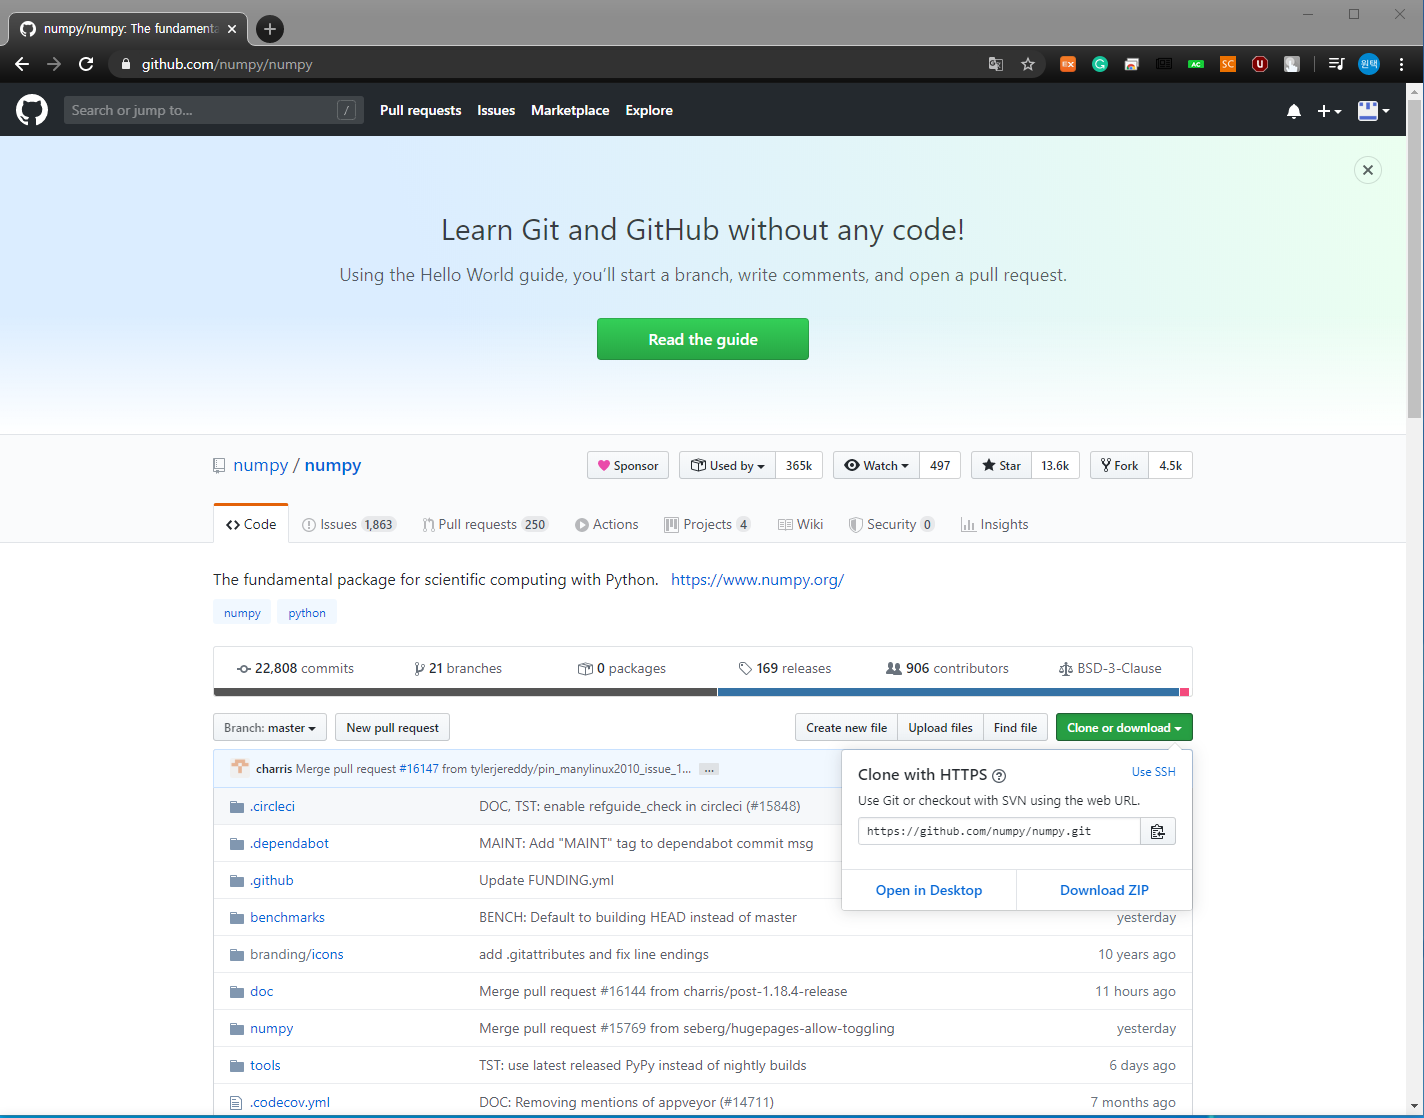Open Explore in top navigation
1424x1118 pixels.
pyautogui.click(x=649, y=110)
